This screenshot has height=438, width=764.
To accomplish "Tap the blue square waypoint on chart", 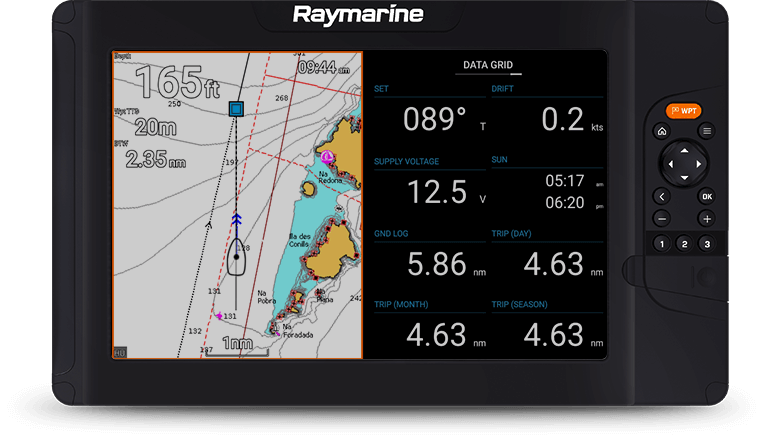I will click(x=236, y=109).
